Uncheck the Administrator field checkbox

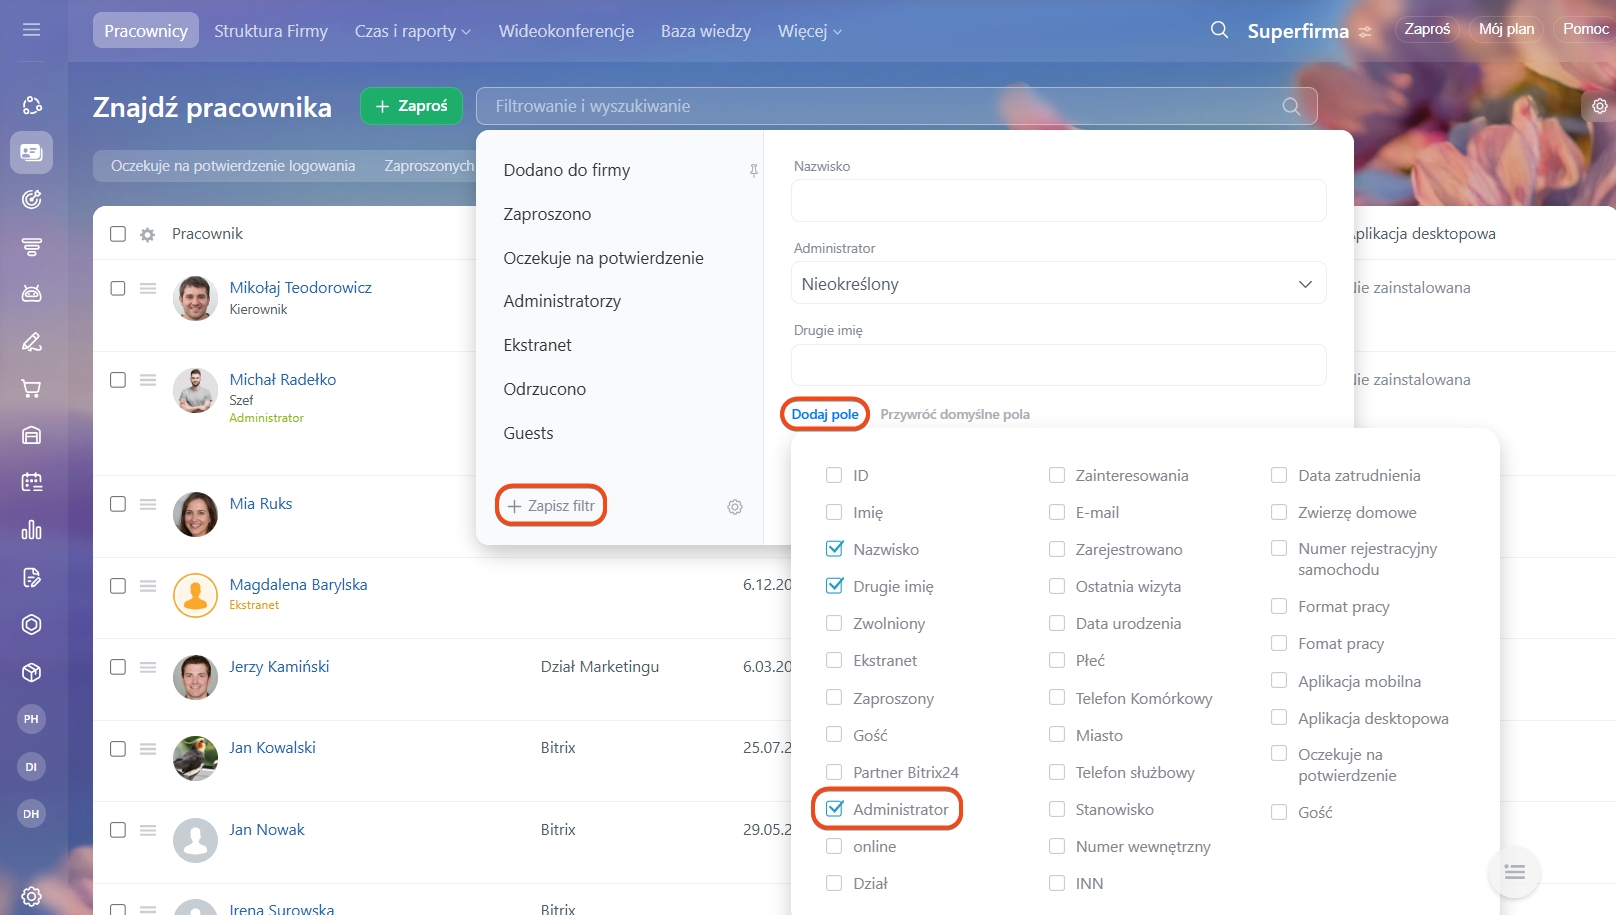tap(834, 809)
